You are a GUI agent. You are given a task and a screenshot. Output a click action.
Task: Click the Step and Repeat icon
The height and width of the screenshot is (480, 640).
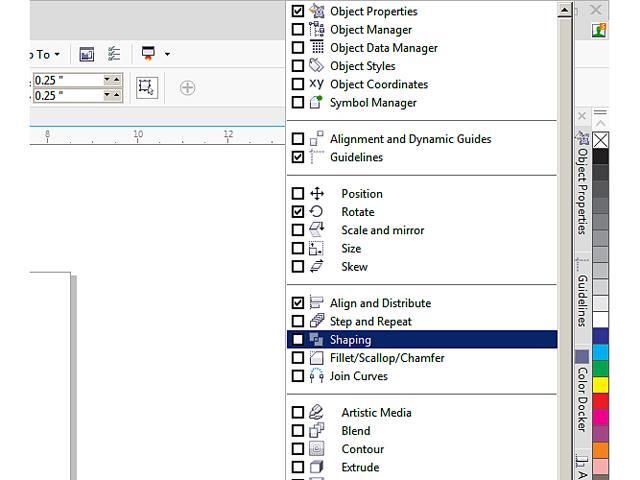pos(316,322)
